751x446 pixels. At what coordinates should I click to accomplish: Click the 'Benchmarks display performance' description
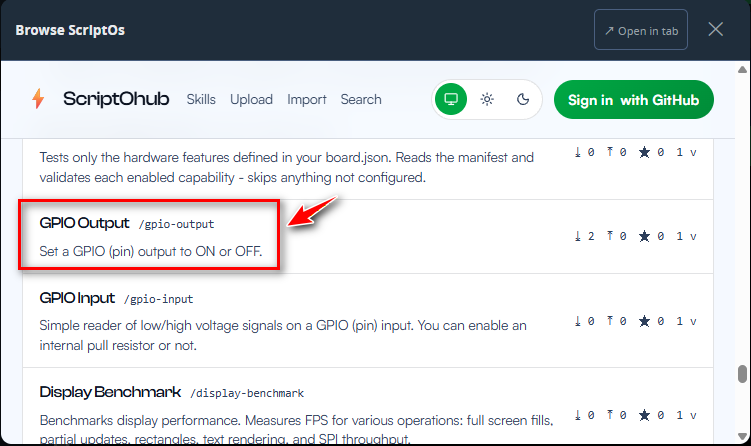pyautogui.click(x=296, y=429)
